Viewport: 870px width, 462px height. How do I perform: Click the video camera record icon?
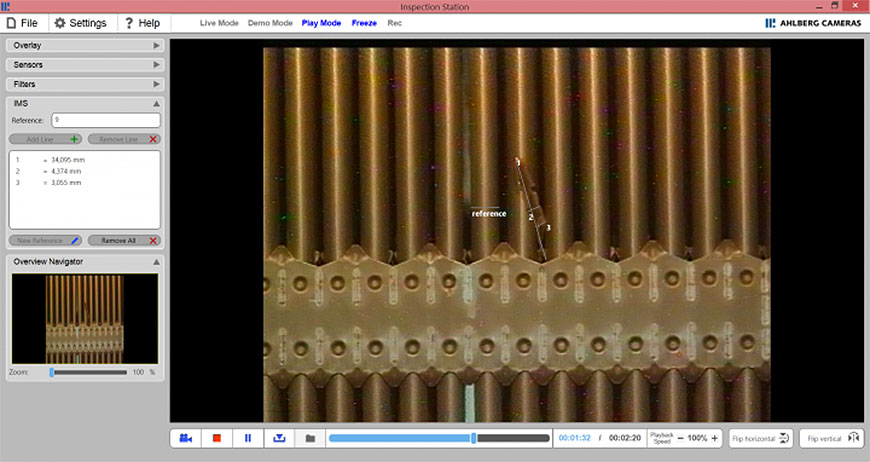pos(186,438)
